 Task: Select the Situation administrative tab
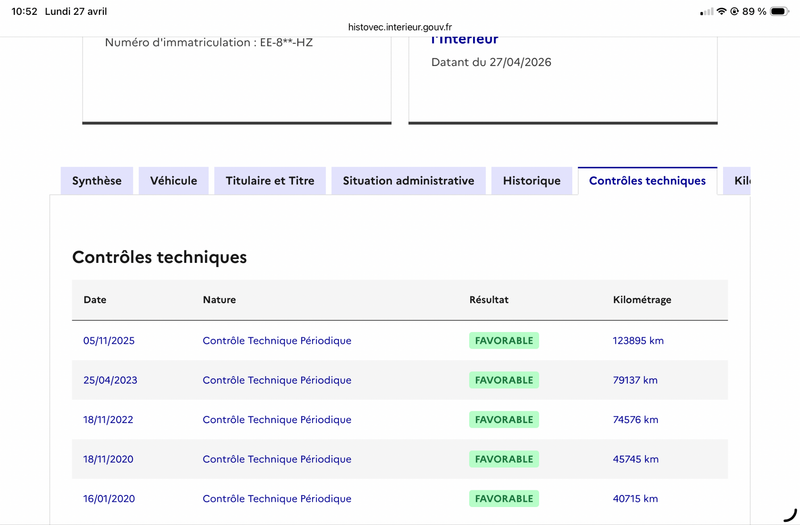pyautogui.click(x=409, y=181)
